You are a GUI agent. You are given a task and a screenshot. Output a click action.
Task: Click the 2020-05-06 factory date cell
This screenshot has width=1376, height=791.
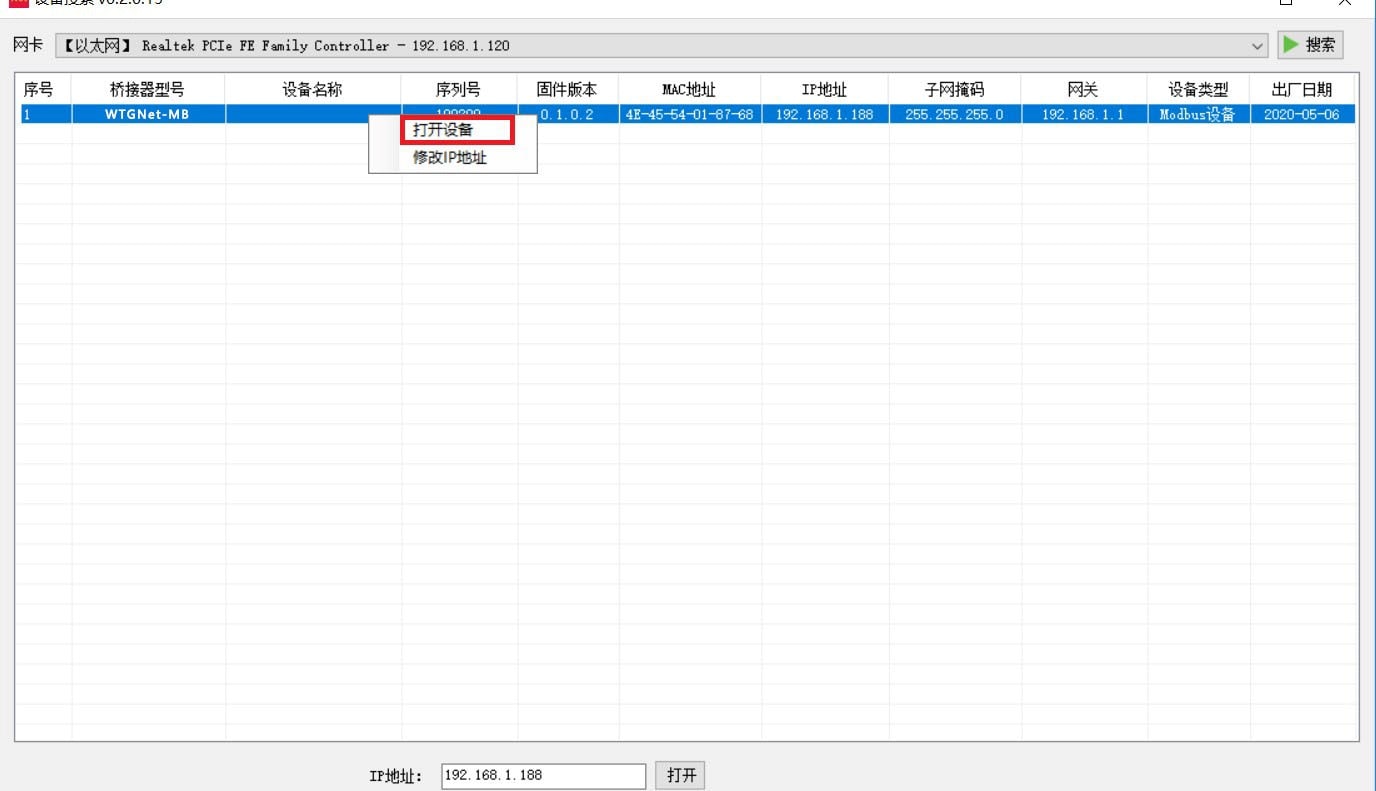[x=1302, y=114]
